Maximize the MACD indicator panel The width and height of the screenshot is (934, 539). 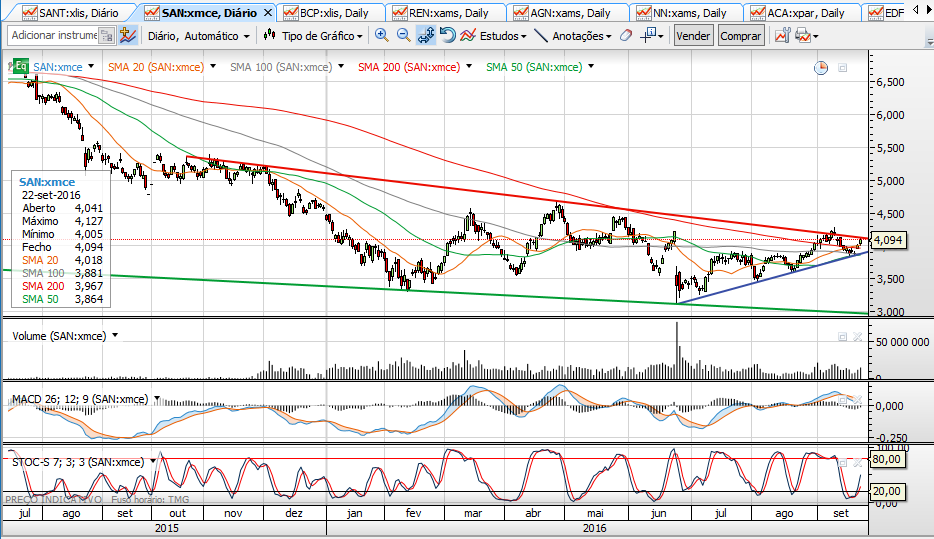(842, 400)
